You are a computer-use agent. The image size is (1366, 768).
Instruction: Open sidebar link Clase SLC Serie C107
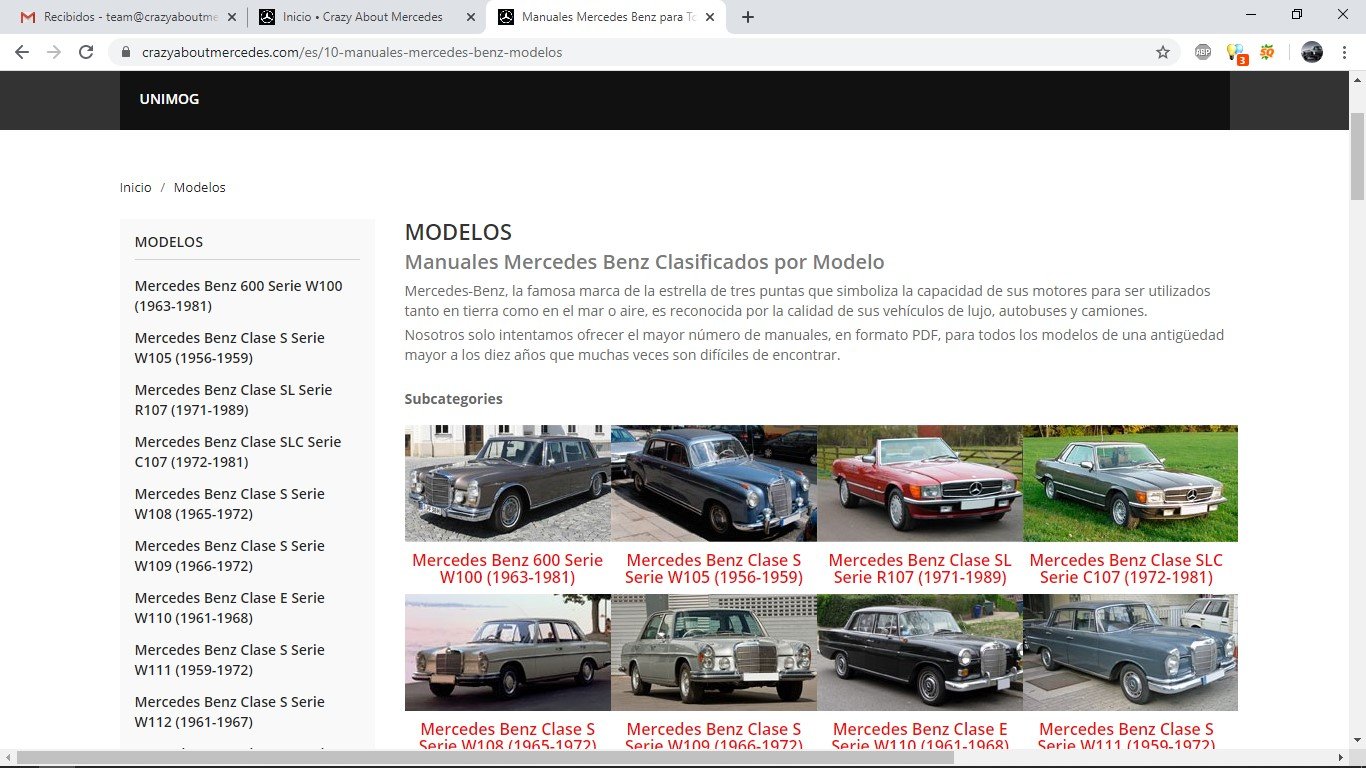click(x=238, y=452)
